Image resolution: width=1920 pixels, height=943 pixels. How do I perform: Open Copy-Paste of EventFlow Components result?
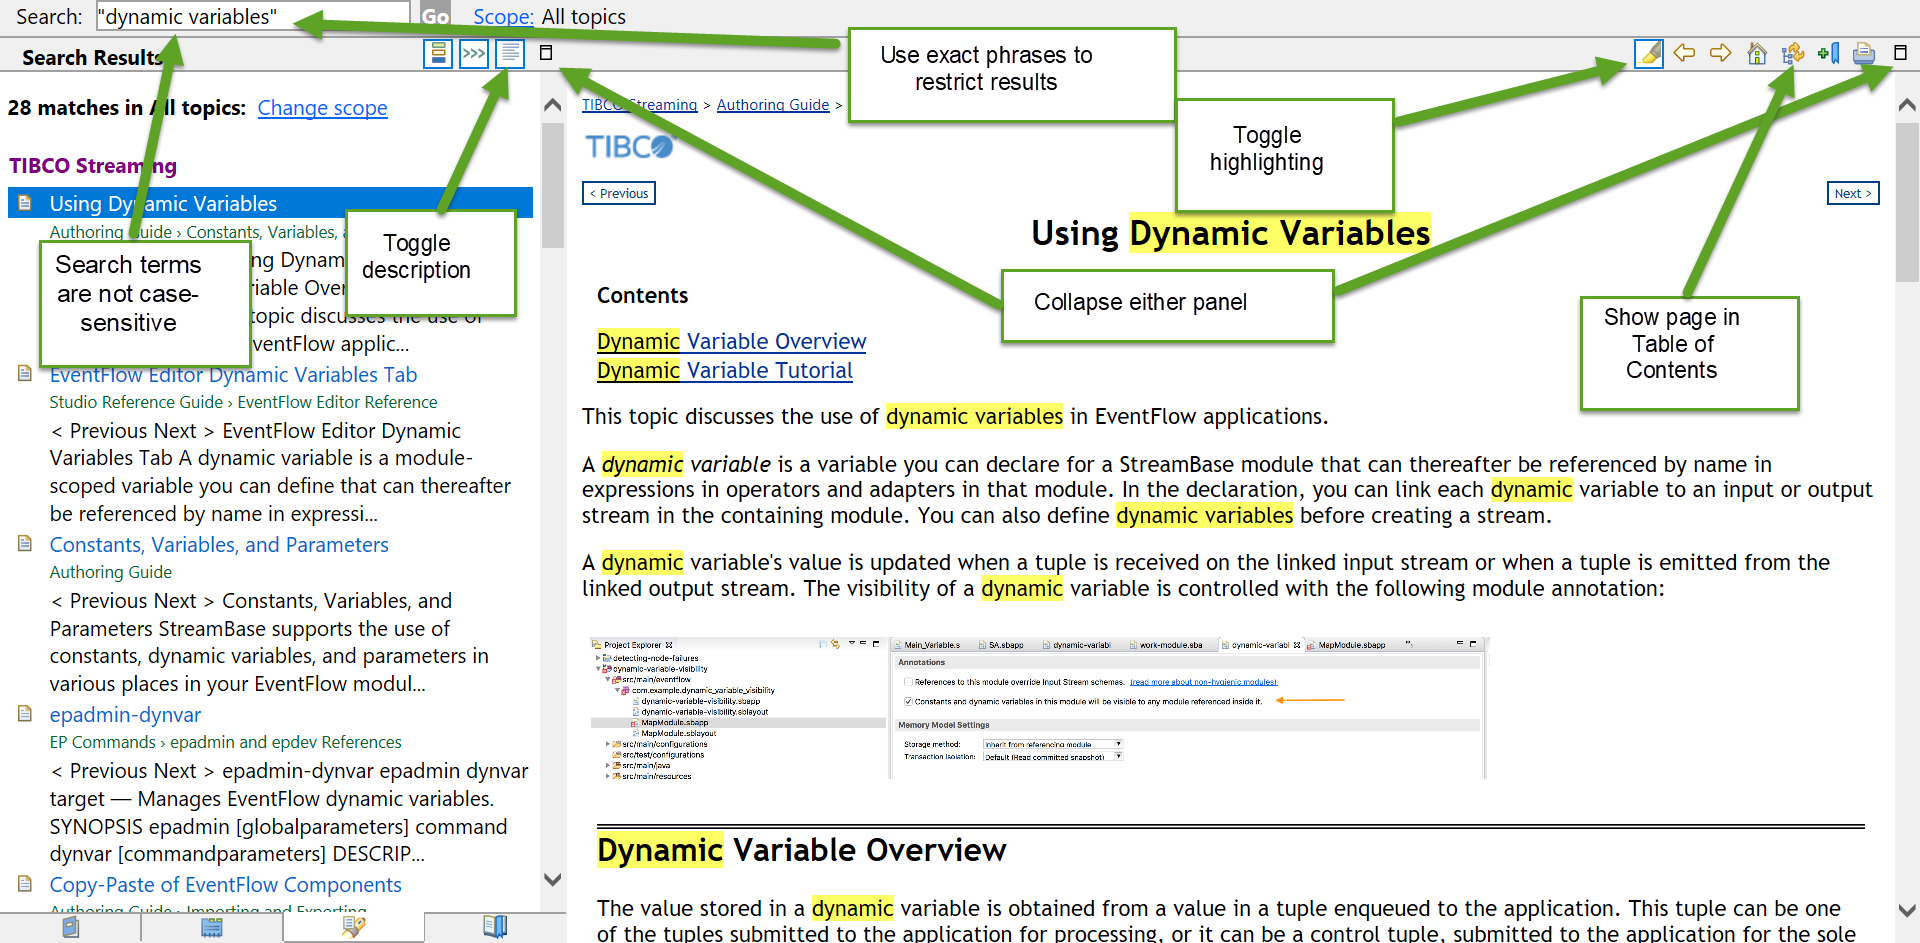click(x=226, y=885)
